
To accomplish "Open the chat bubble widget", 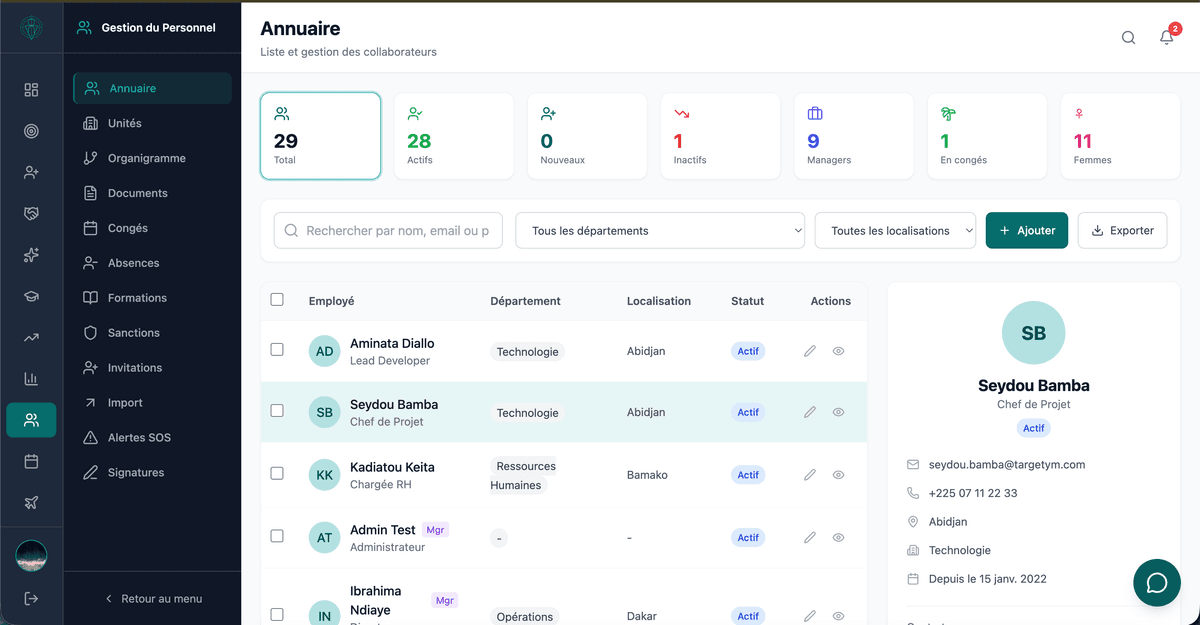I will click(1157, 583).
